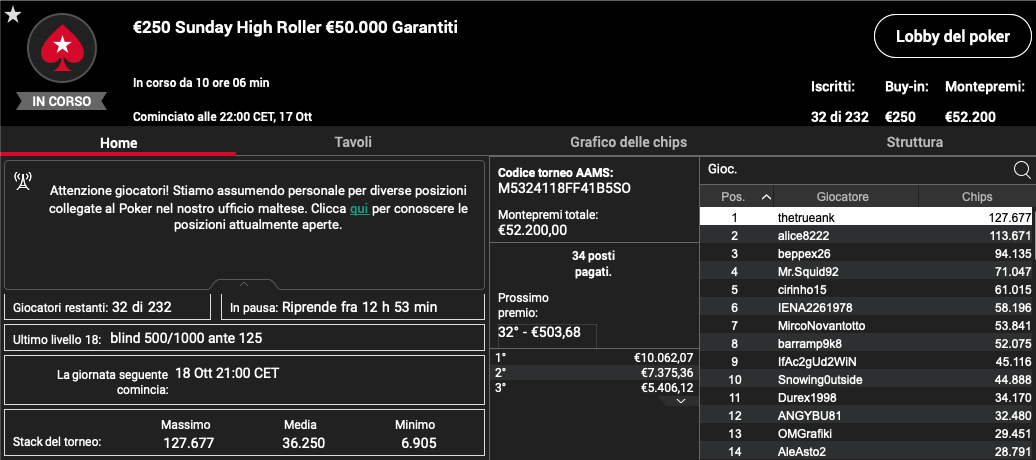Click the broadcast antenna announcement icon
The height and width of the screenshot is (460, 1036).
click(22, 182)
